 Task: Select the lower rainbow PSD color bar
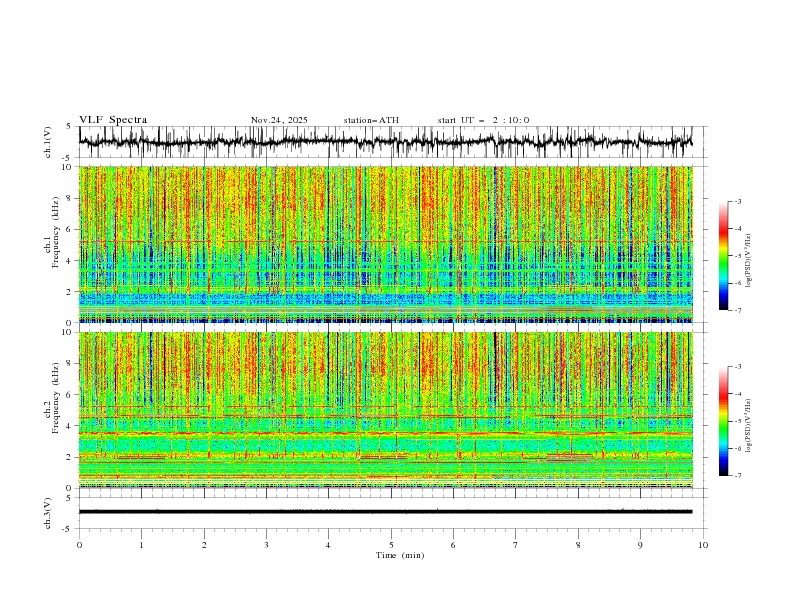tap(724, 421)
